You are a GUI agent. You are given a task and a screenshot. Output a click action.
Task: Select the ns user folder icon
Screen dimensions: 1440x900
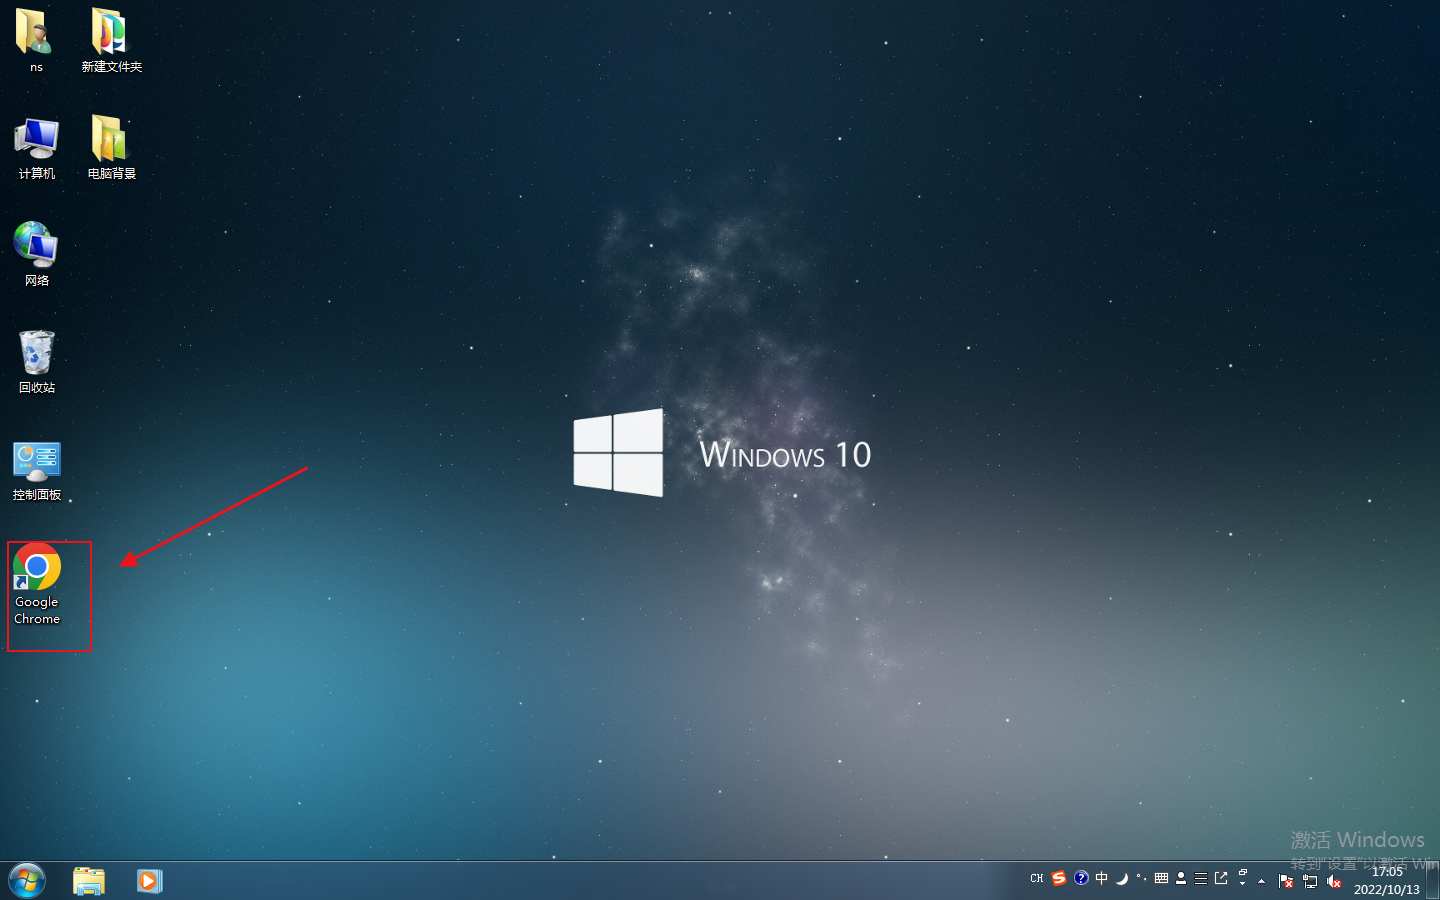36,40
